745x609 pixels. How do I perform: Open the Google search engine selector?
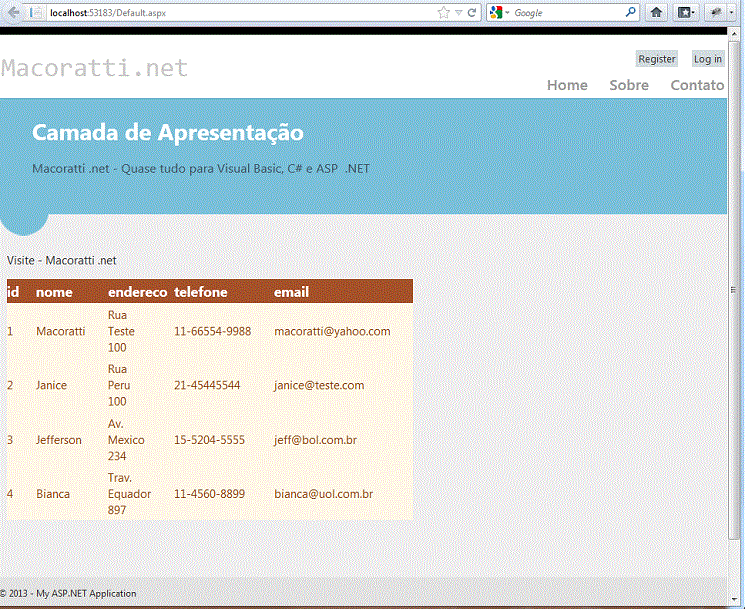[499, 13]
